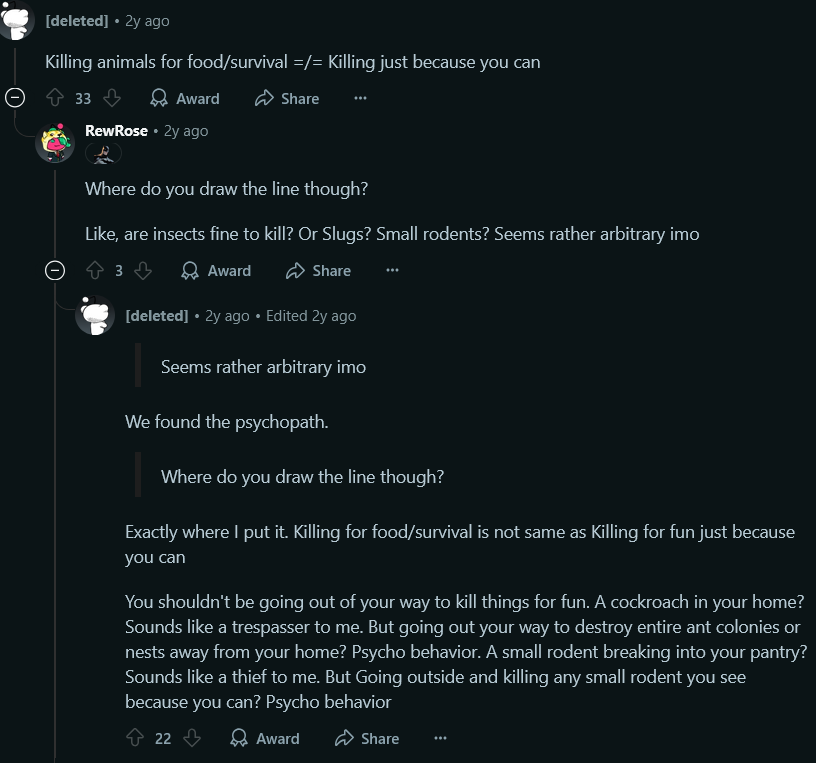Image resolution: width=816 pixels, height=763 pixels.
Task: Open more options on RewRose's comment
Action: click(x=392, y=270)
